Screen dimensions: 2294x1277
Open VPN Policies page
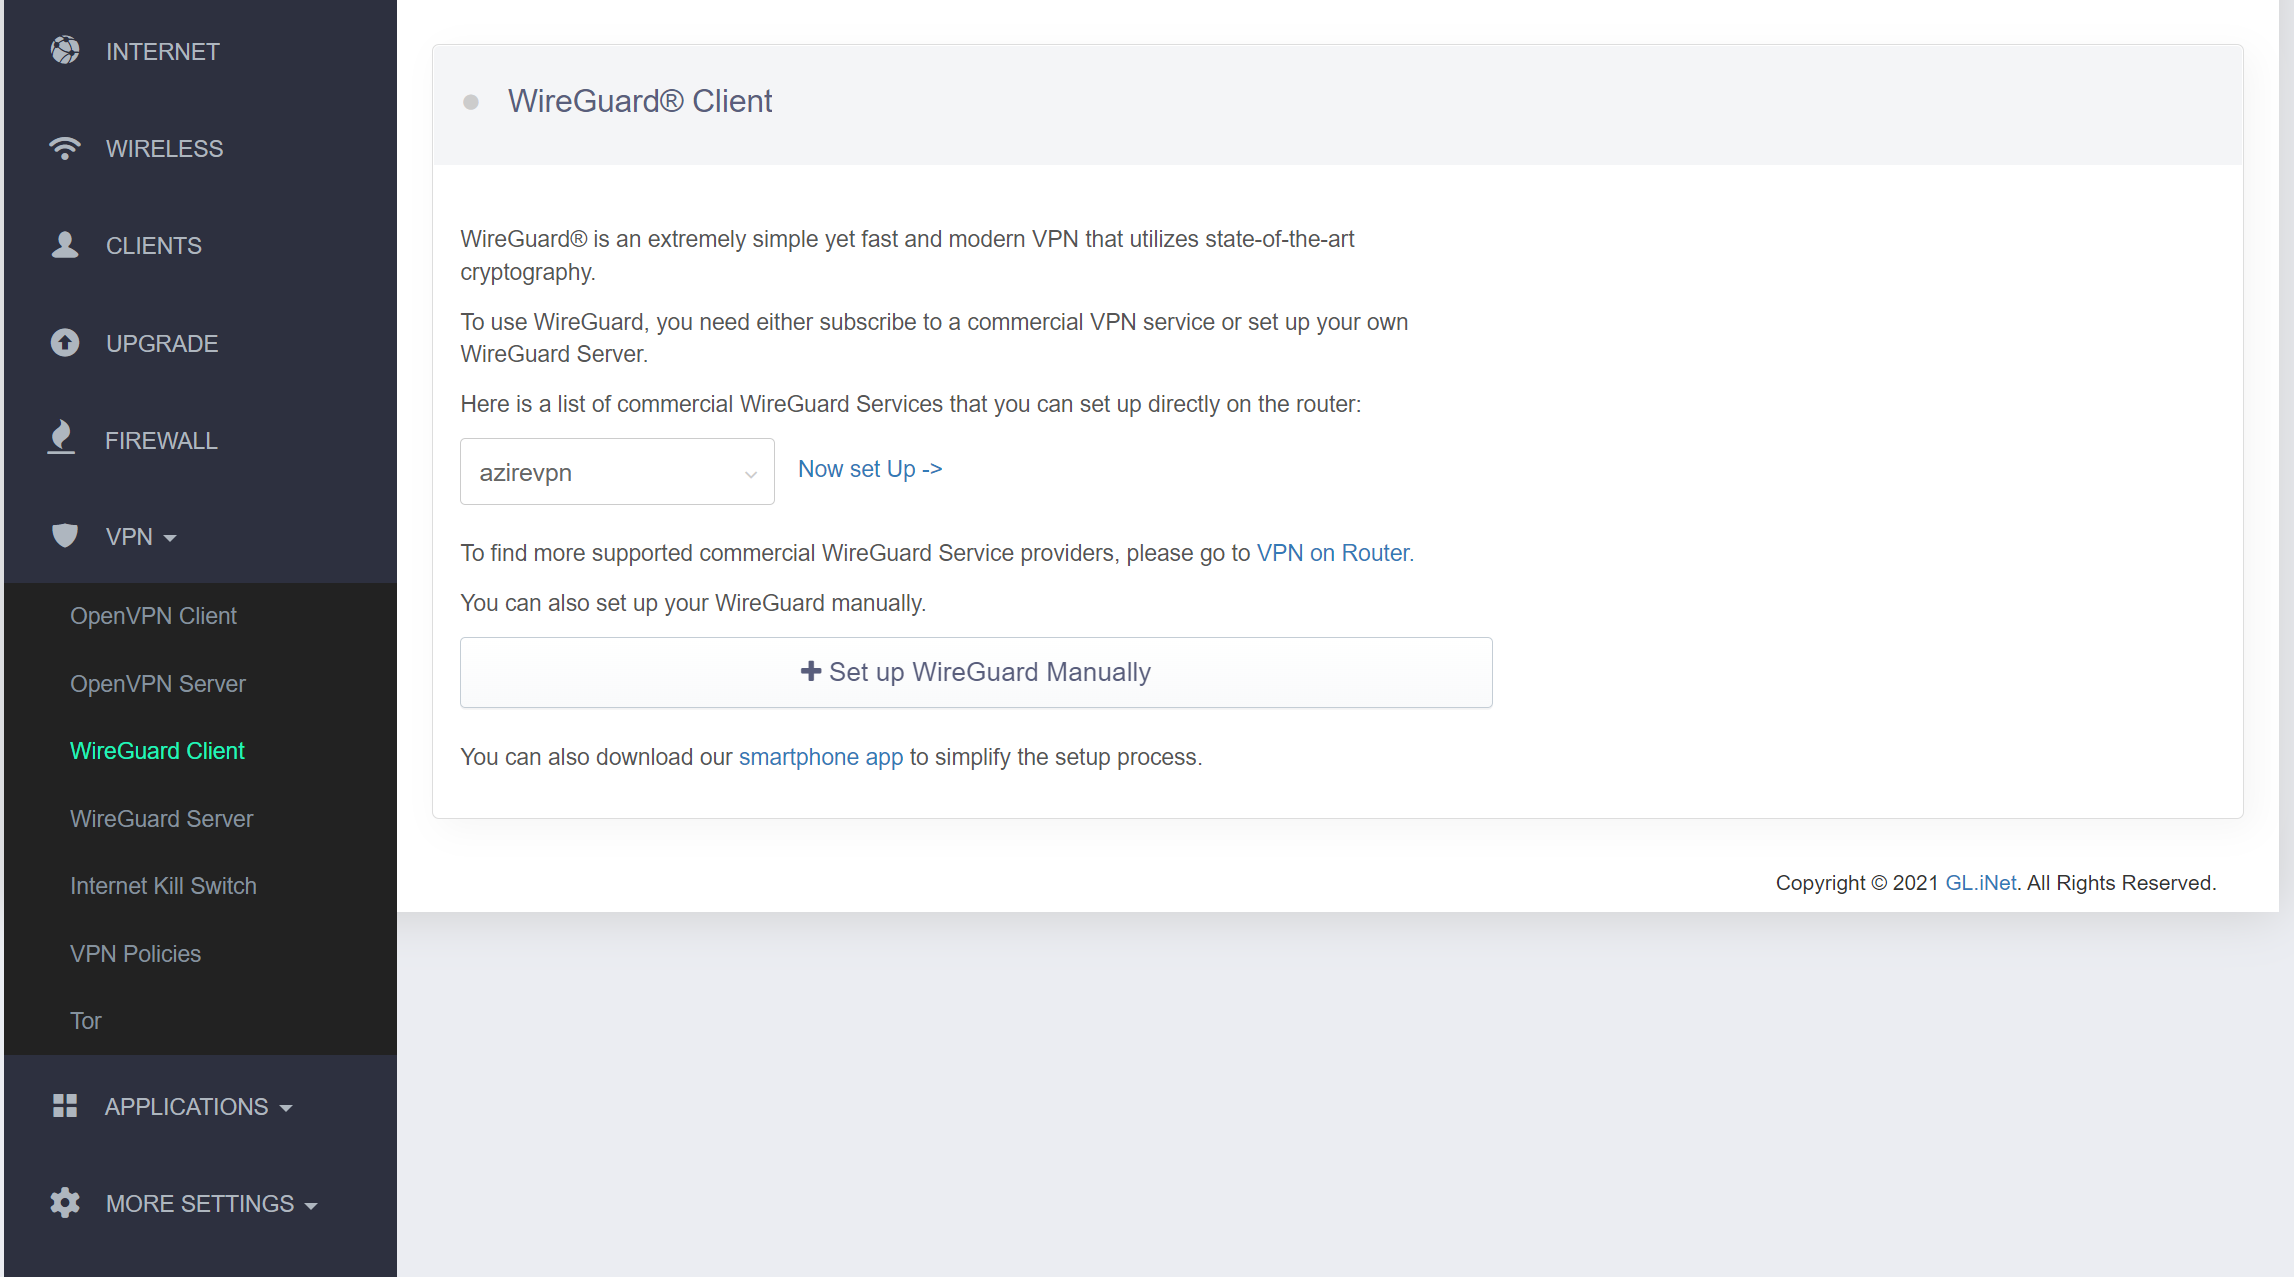point(135,954)
